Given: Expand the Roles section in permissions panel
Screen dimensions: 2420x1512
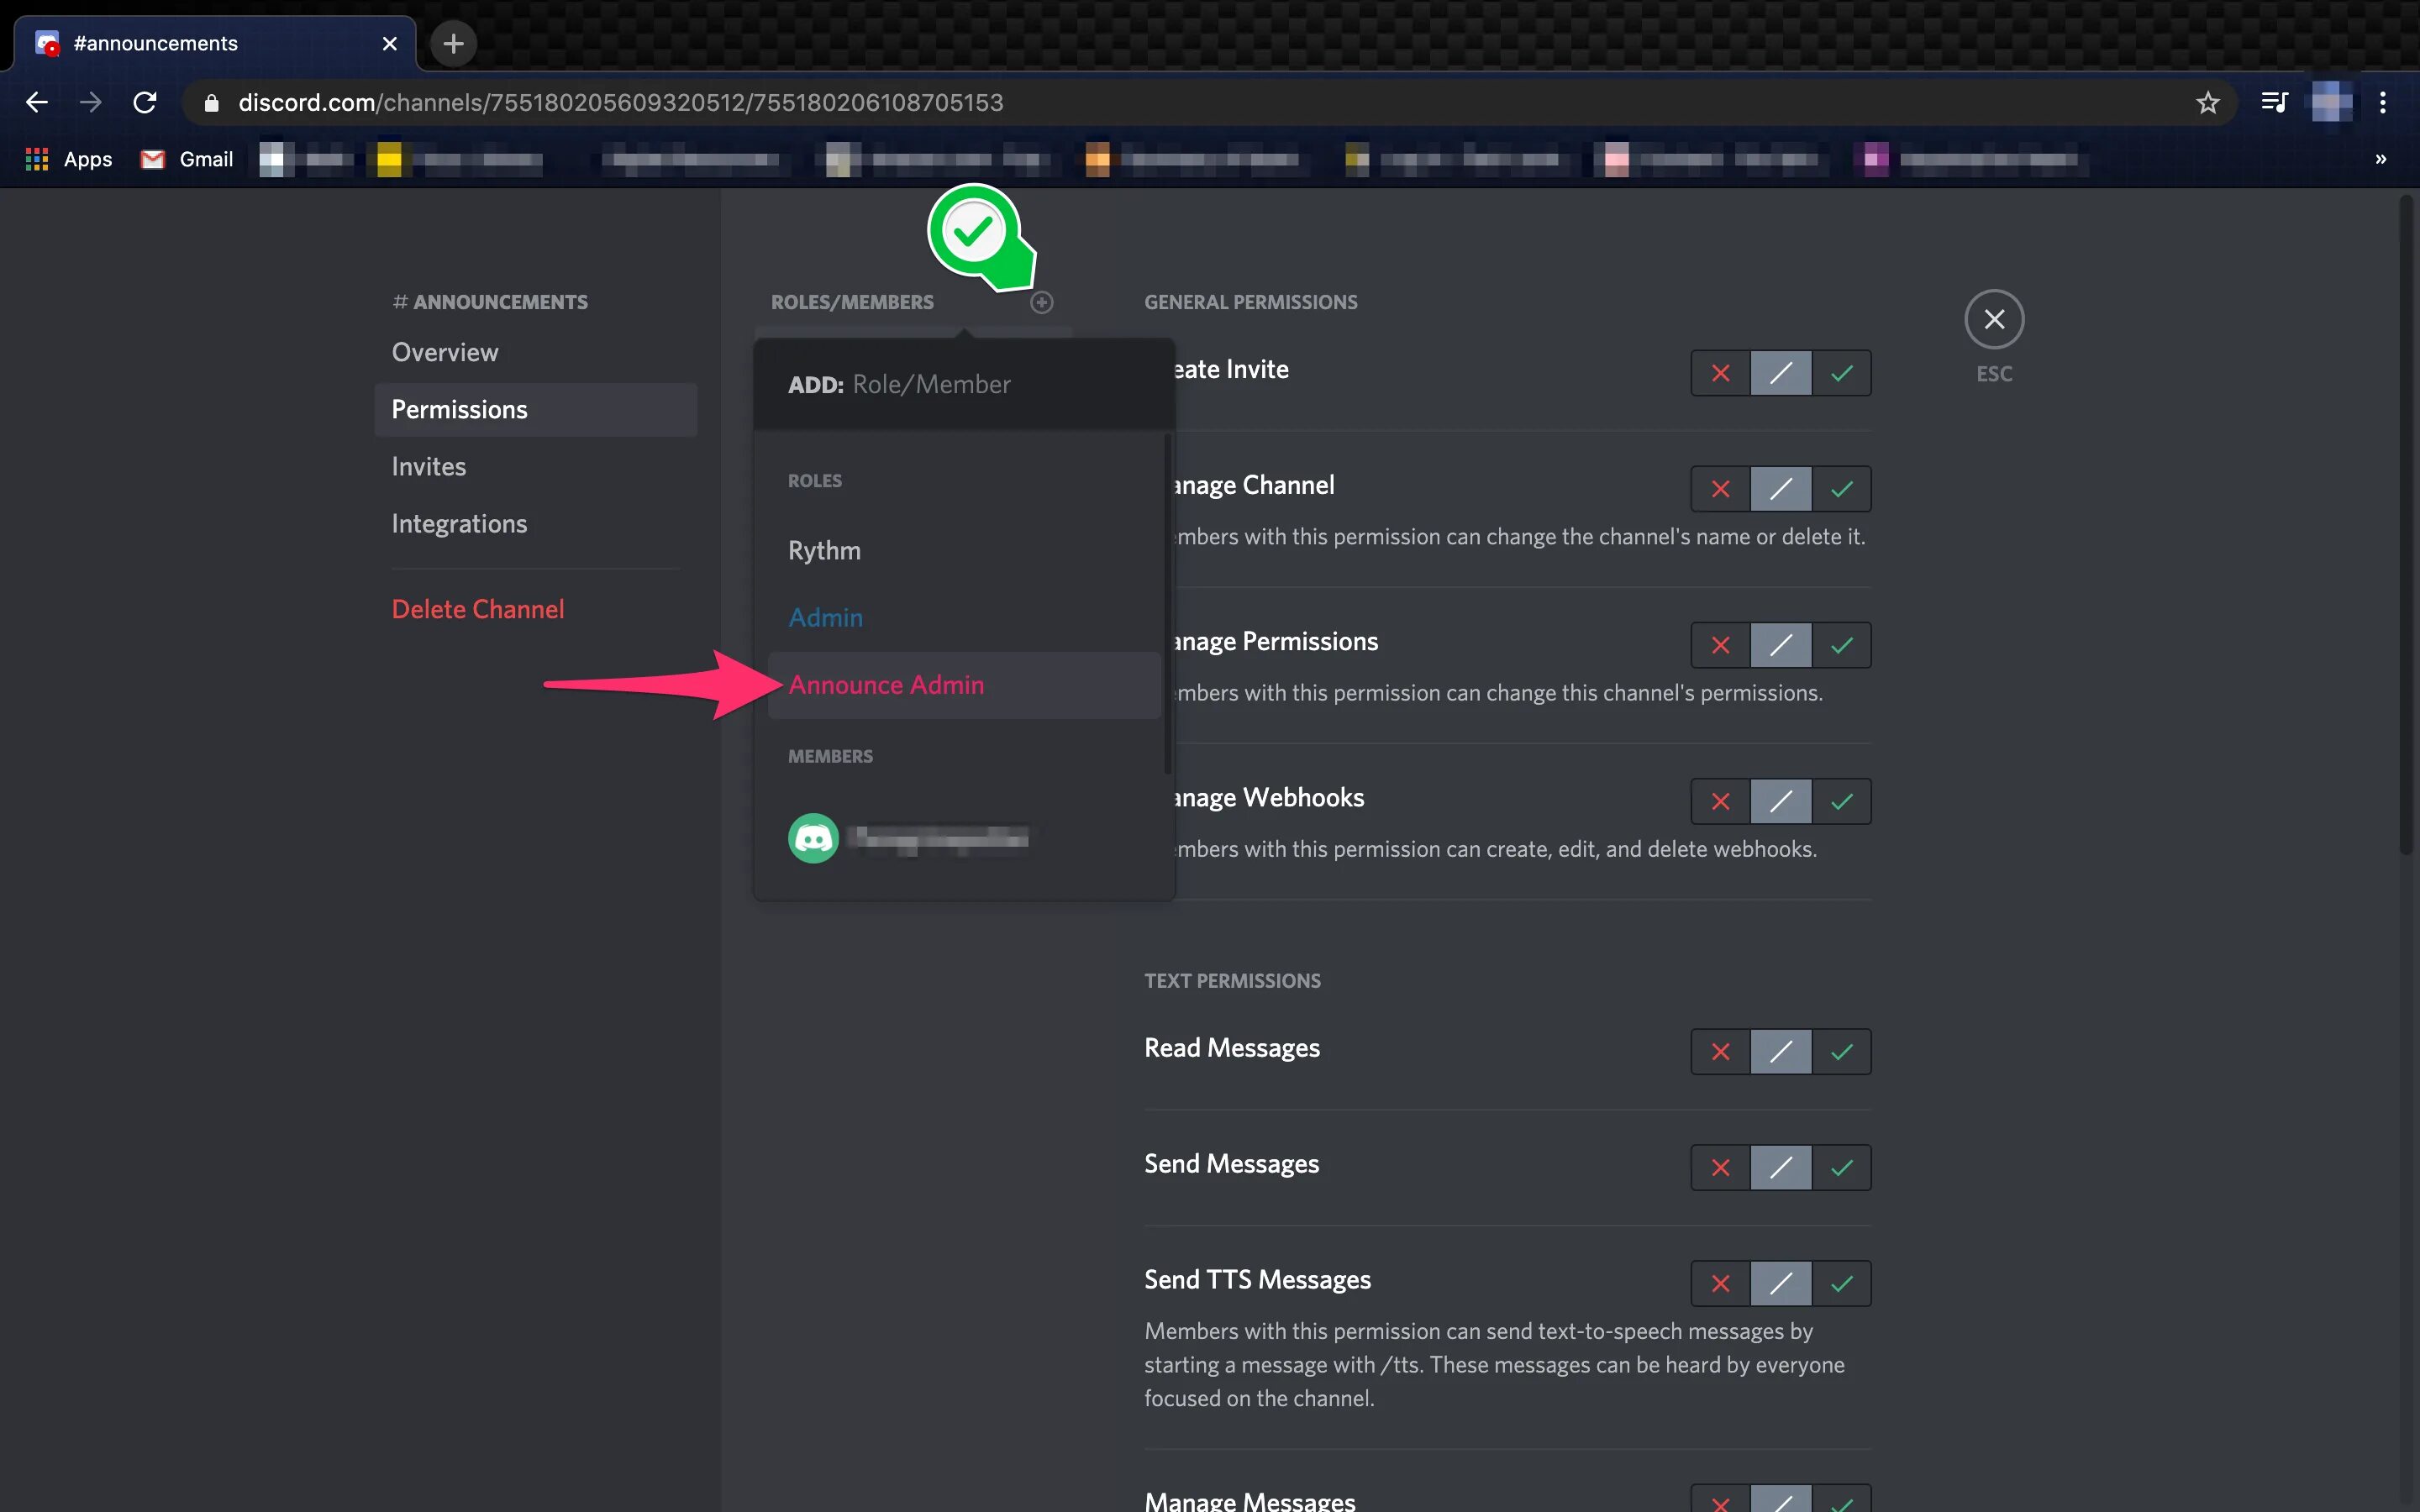Looking at the screenshot, I should (x=813, y=479).
